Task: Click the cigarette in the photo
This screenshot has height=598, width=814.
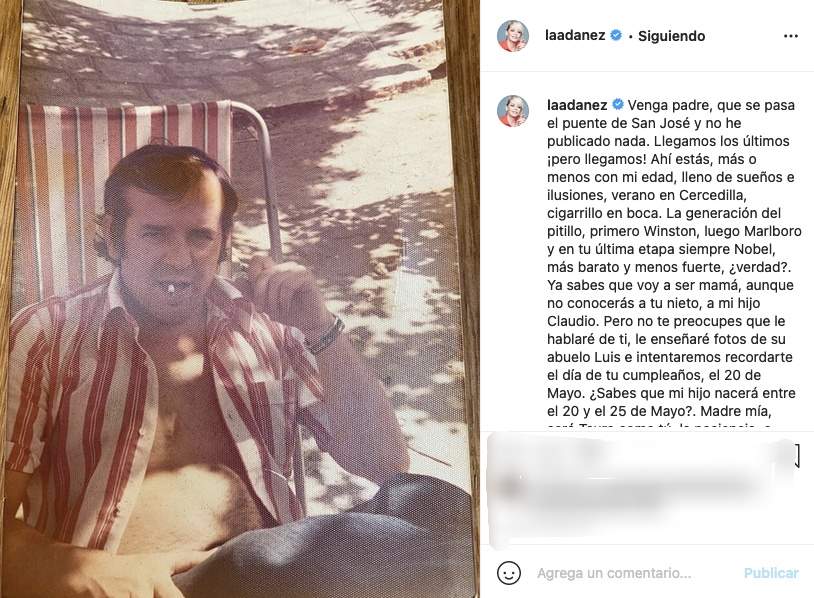Action: point(172,289)
